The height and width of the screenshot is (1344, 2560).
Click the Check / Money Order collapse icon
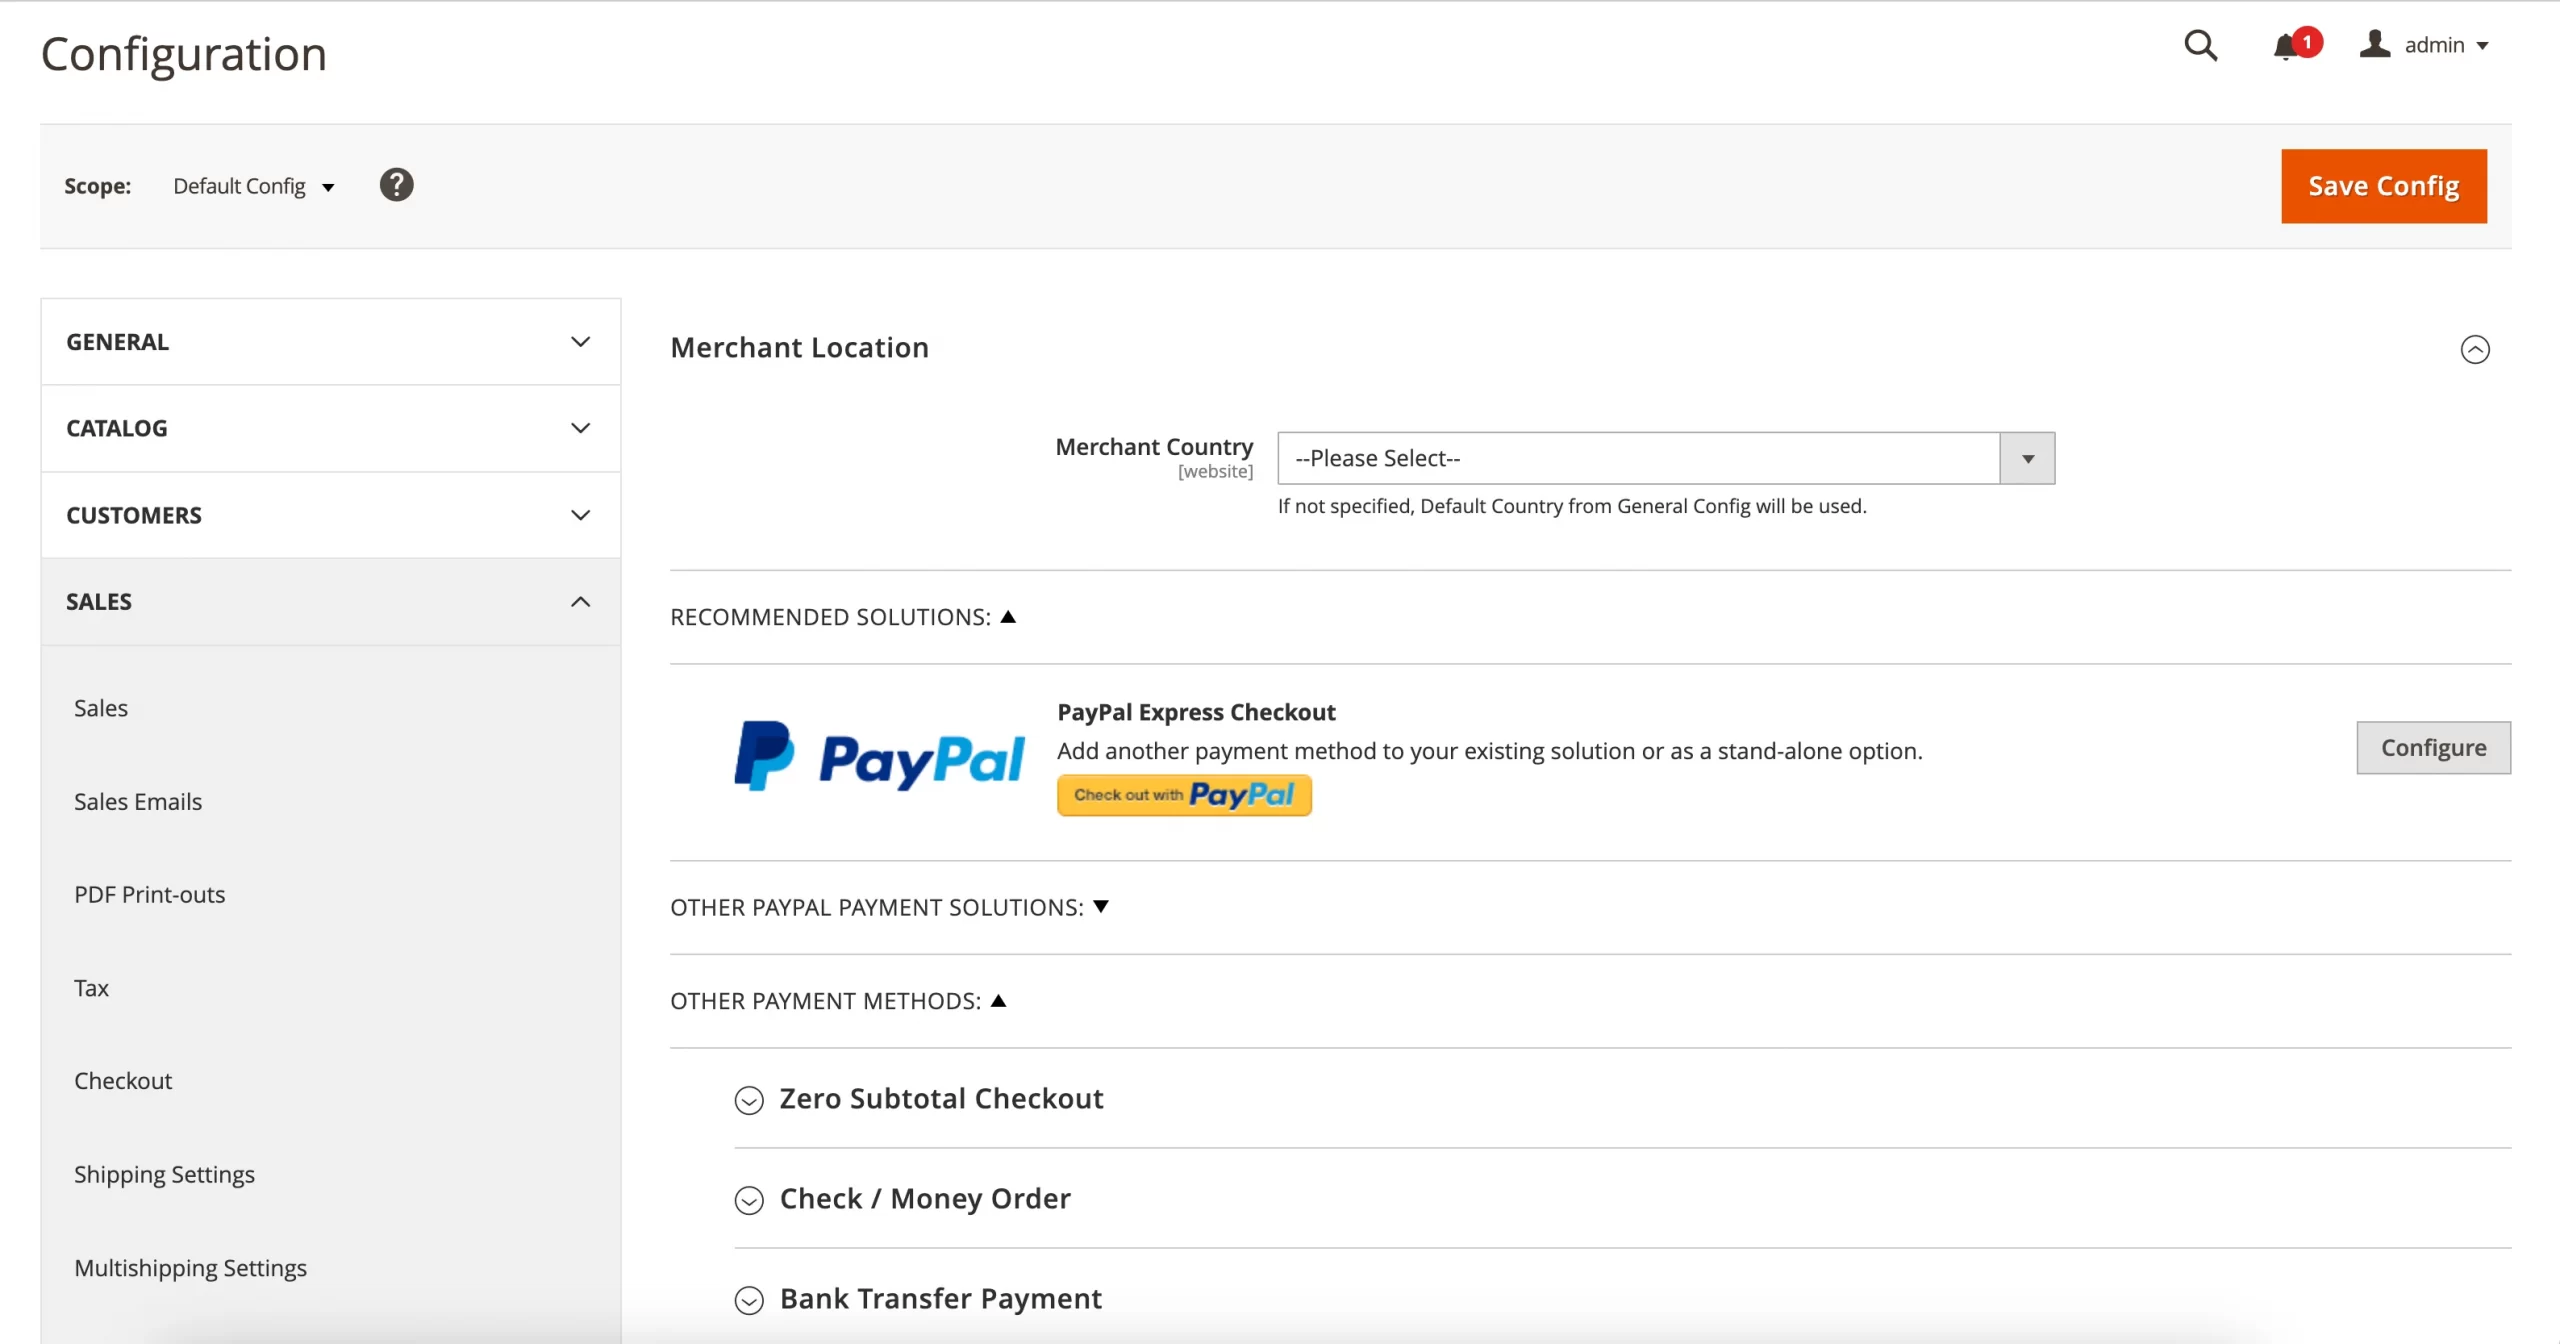(x=750, y=1198)
